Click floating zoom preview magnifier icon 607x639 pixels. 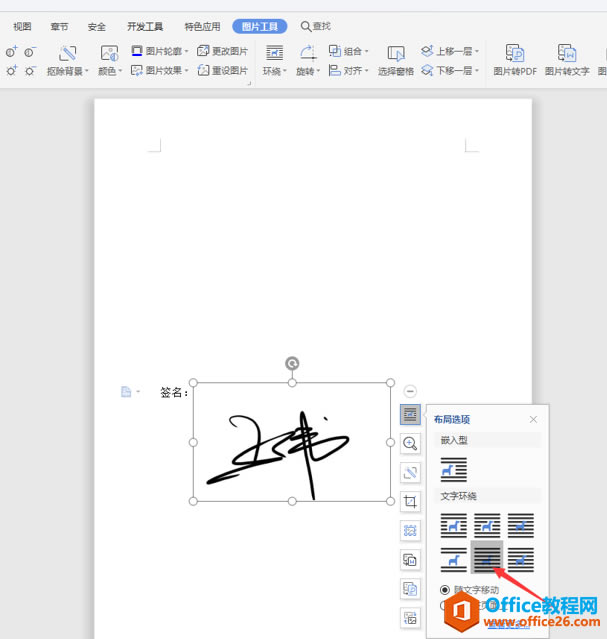click(410, 444)
